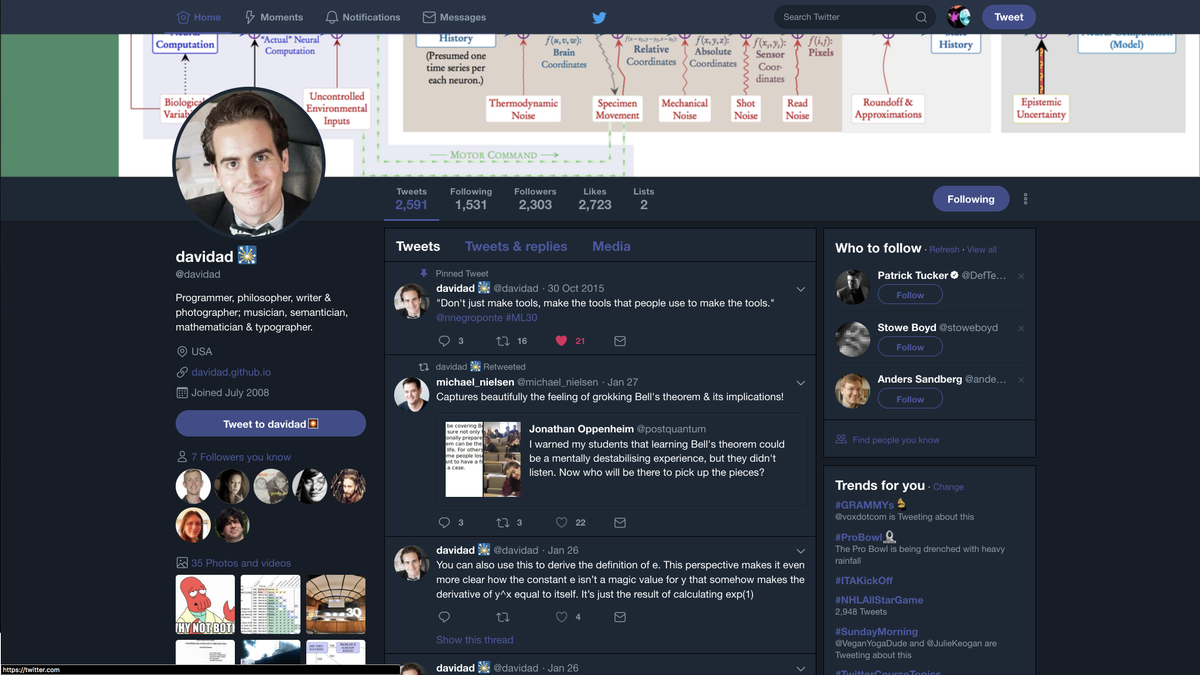The width and height of the screenshot is (1200, 675).
Task: Open Moments in the navigation bar
Action: tap(273, 17)
